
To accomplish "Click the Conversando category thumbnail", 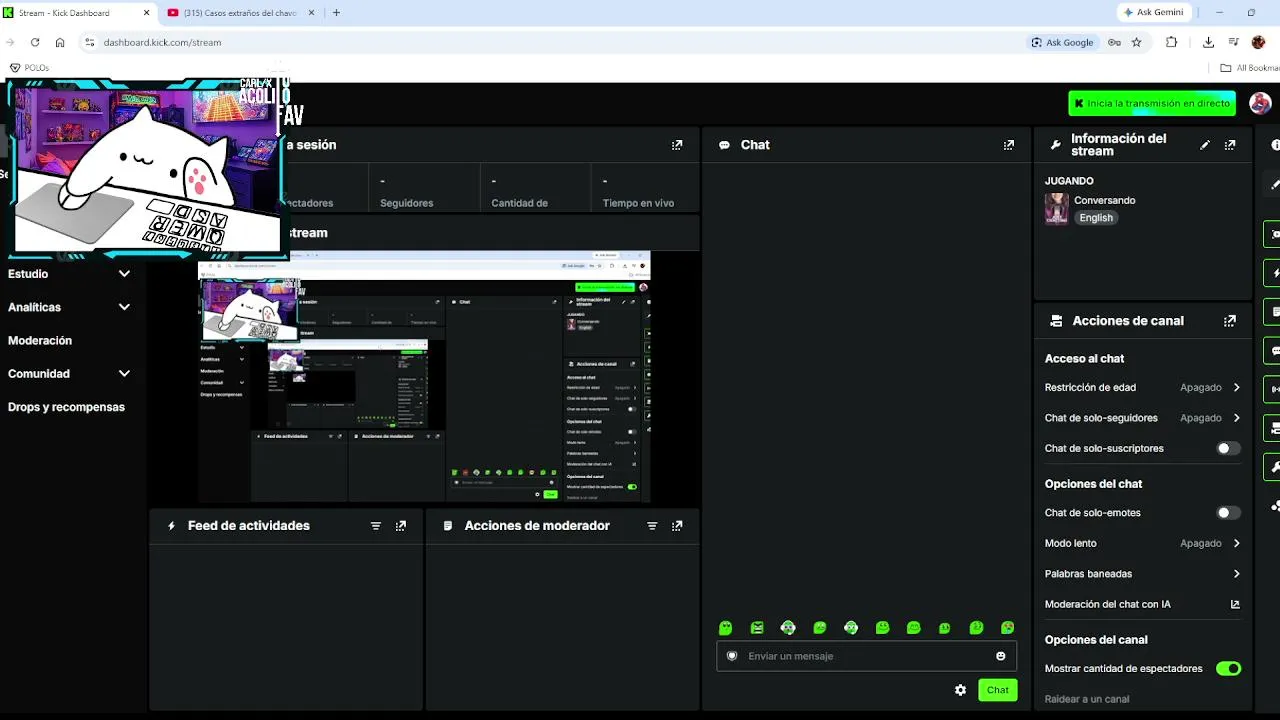I will coord(1057,209).
